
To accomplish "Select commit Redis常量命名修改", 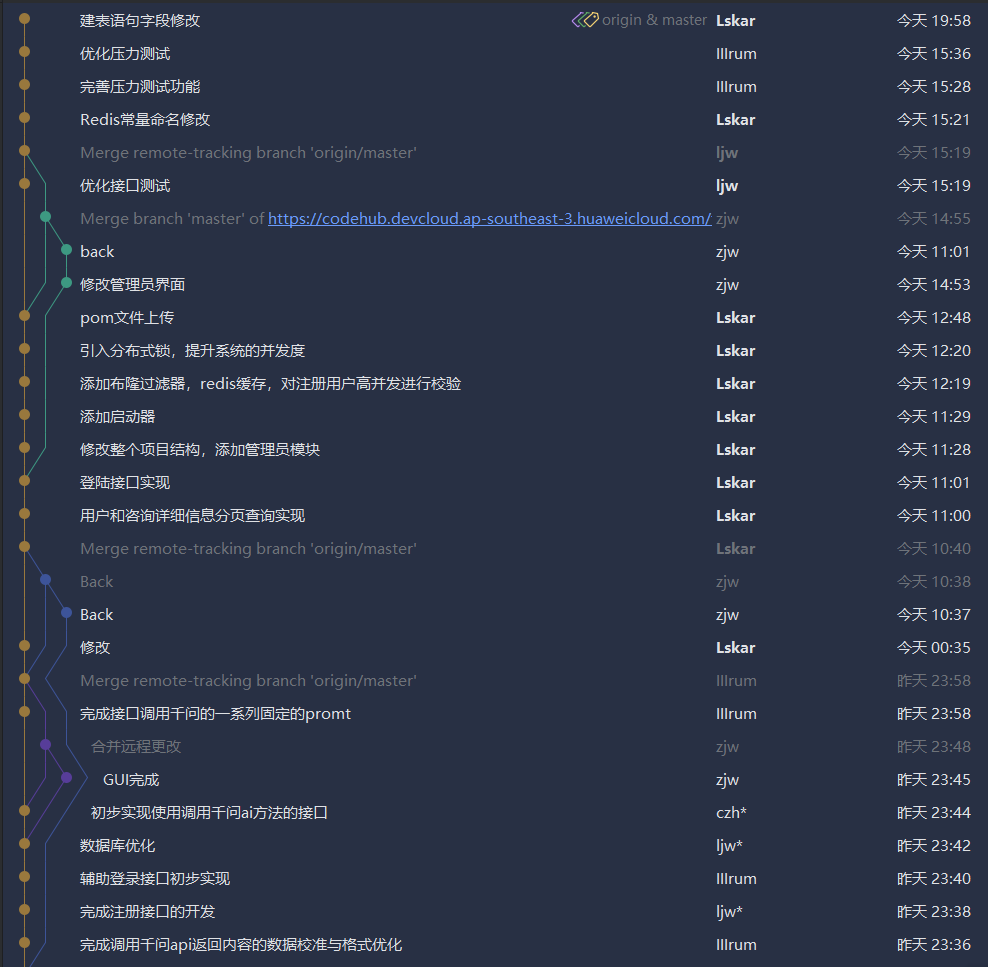I will 145,120.
